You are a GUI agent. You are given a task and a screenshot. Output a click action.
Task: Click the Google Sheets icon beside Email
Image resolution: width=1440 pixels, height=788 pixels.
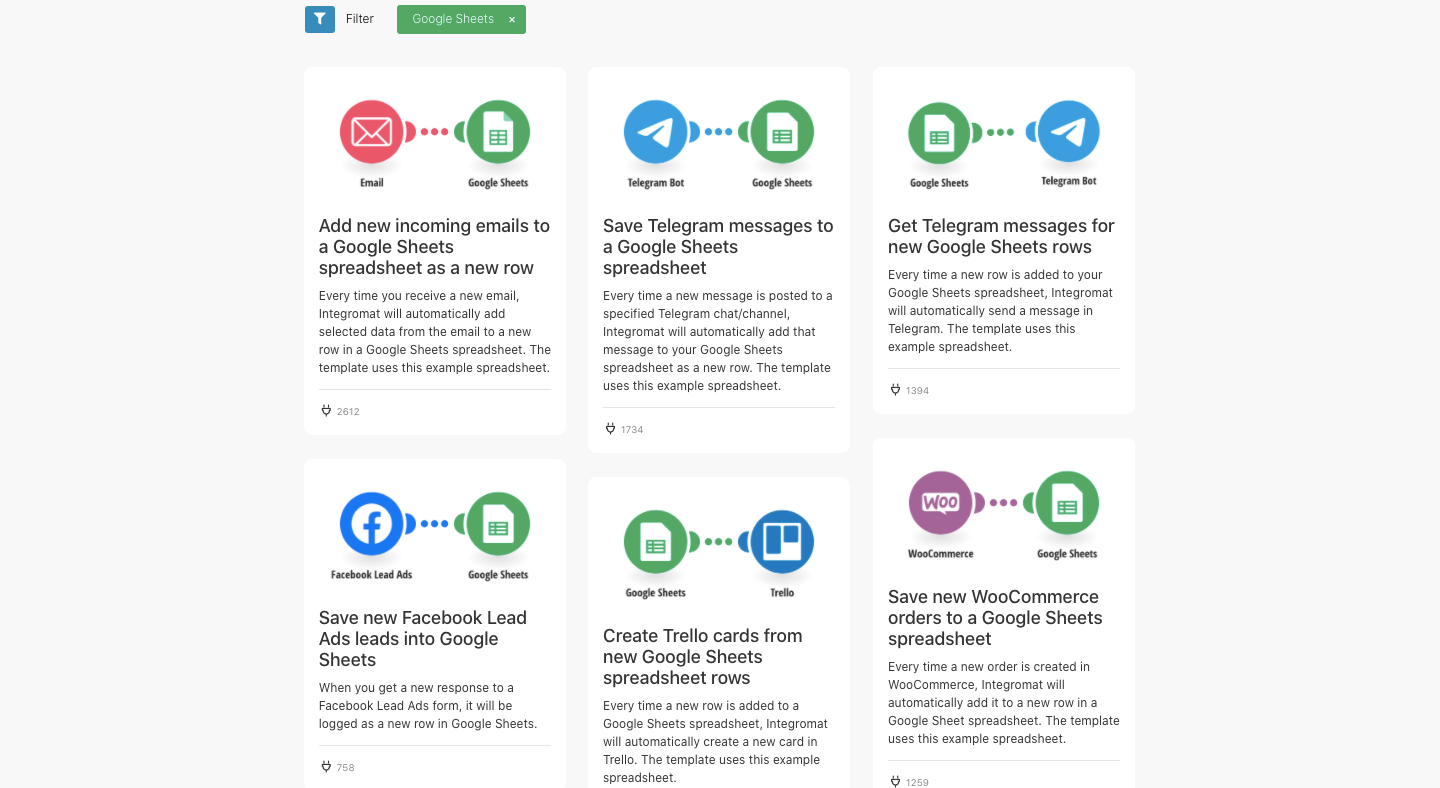[497, 130]
